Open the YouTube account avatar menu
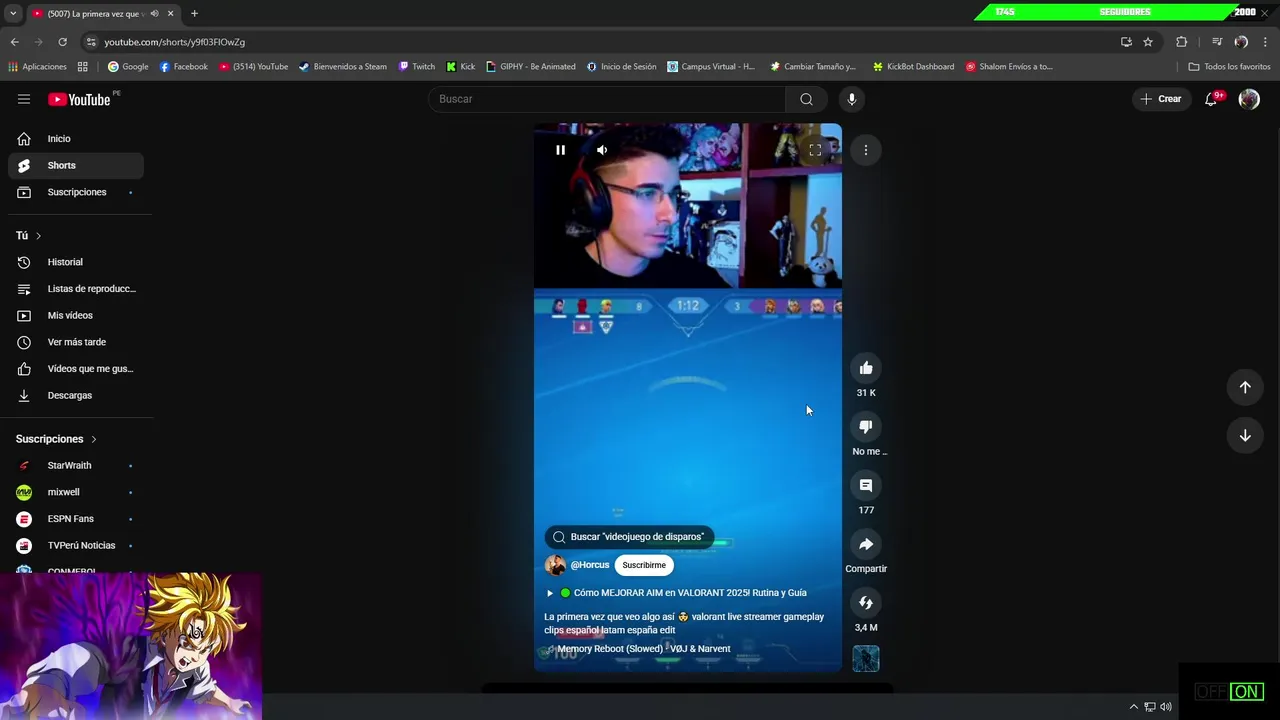The image size is (1280, 720). pyautogui.click(x=1249, y=99)
